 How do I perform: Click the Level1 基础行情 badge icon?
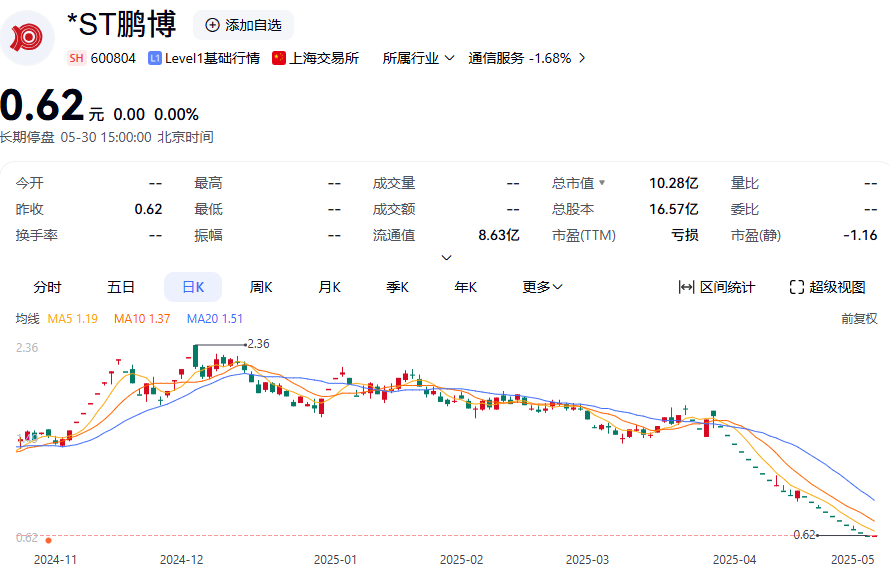(155, 58)
